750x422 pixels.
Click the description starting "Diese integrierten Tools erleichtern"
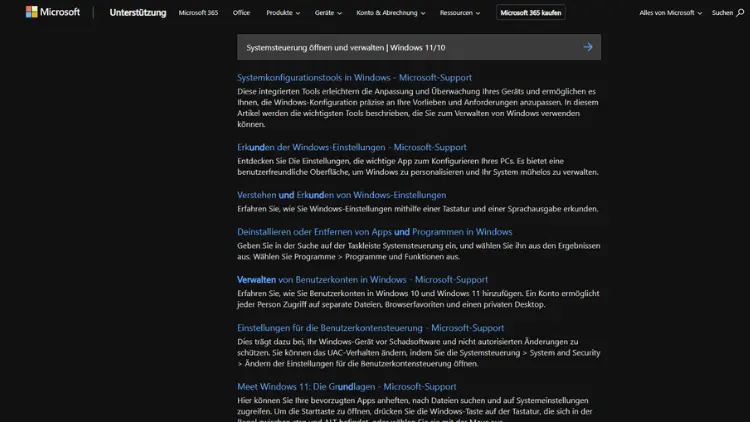click(x=418, y=108)
